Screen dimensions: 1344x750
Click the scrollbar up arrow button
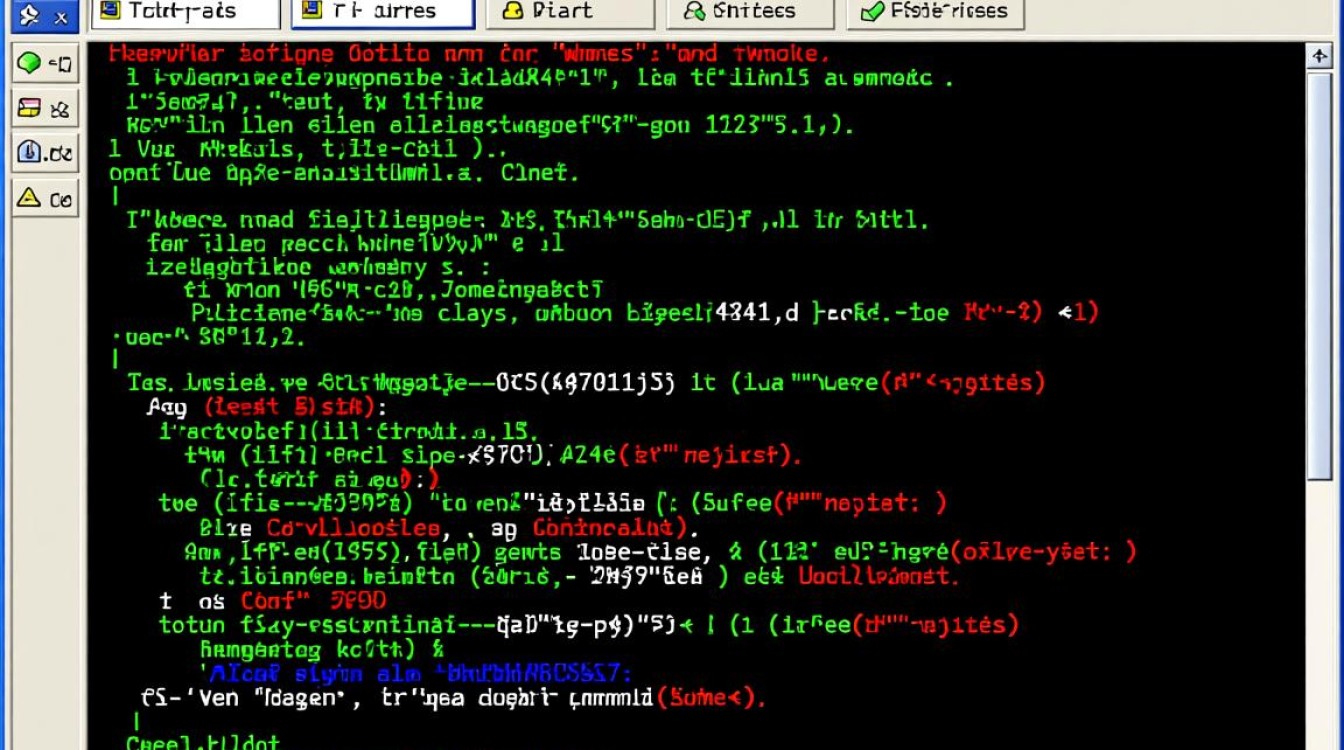(1319, 57)
